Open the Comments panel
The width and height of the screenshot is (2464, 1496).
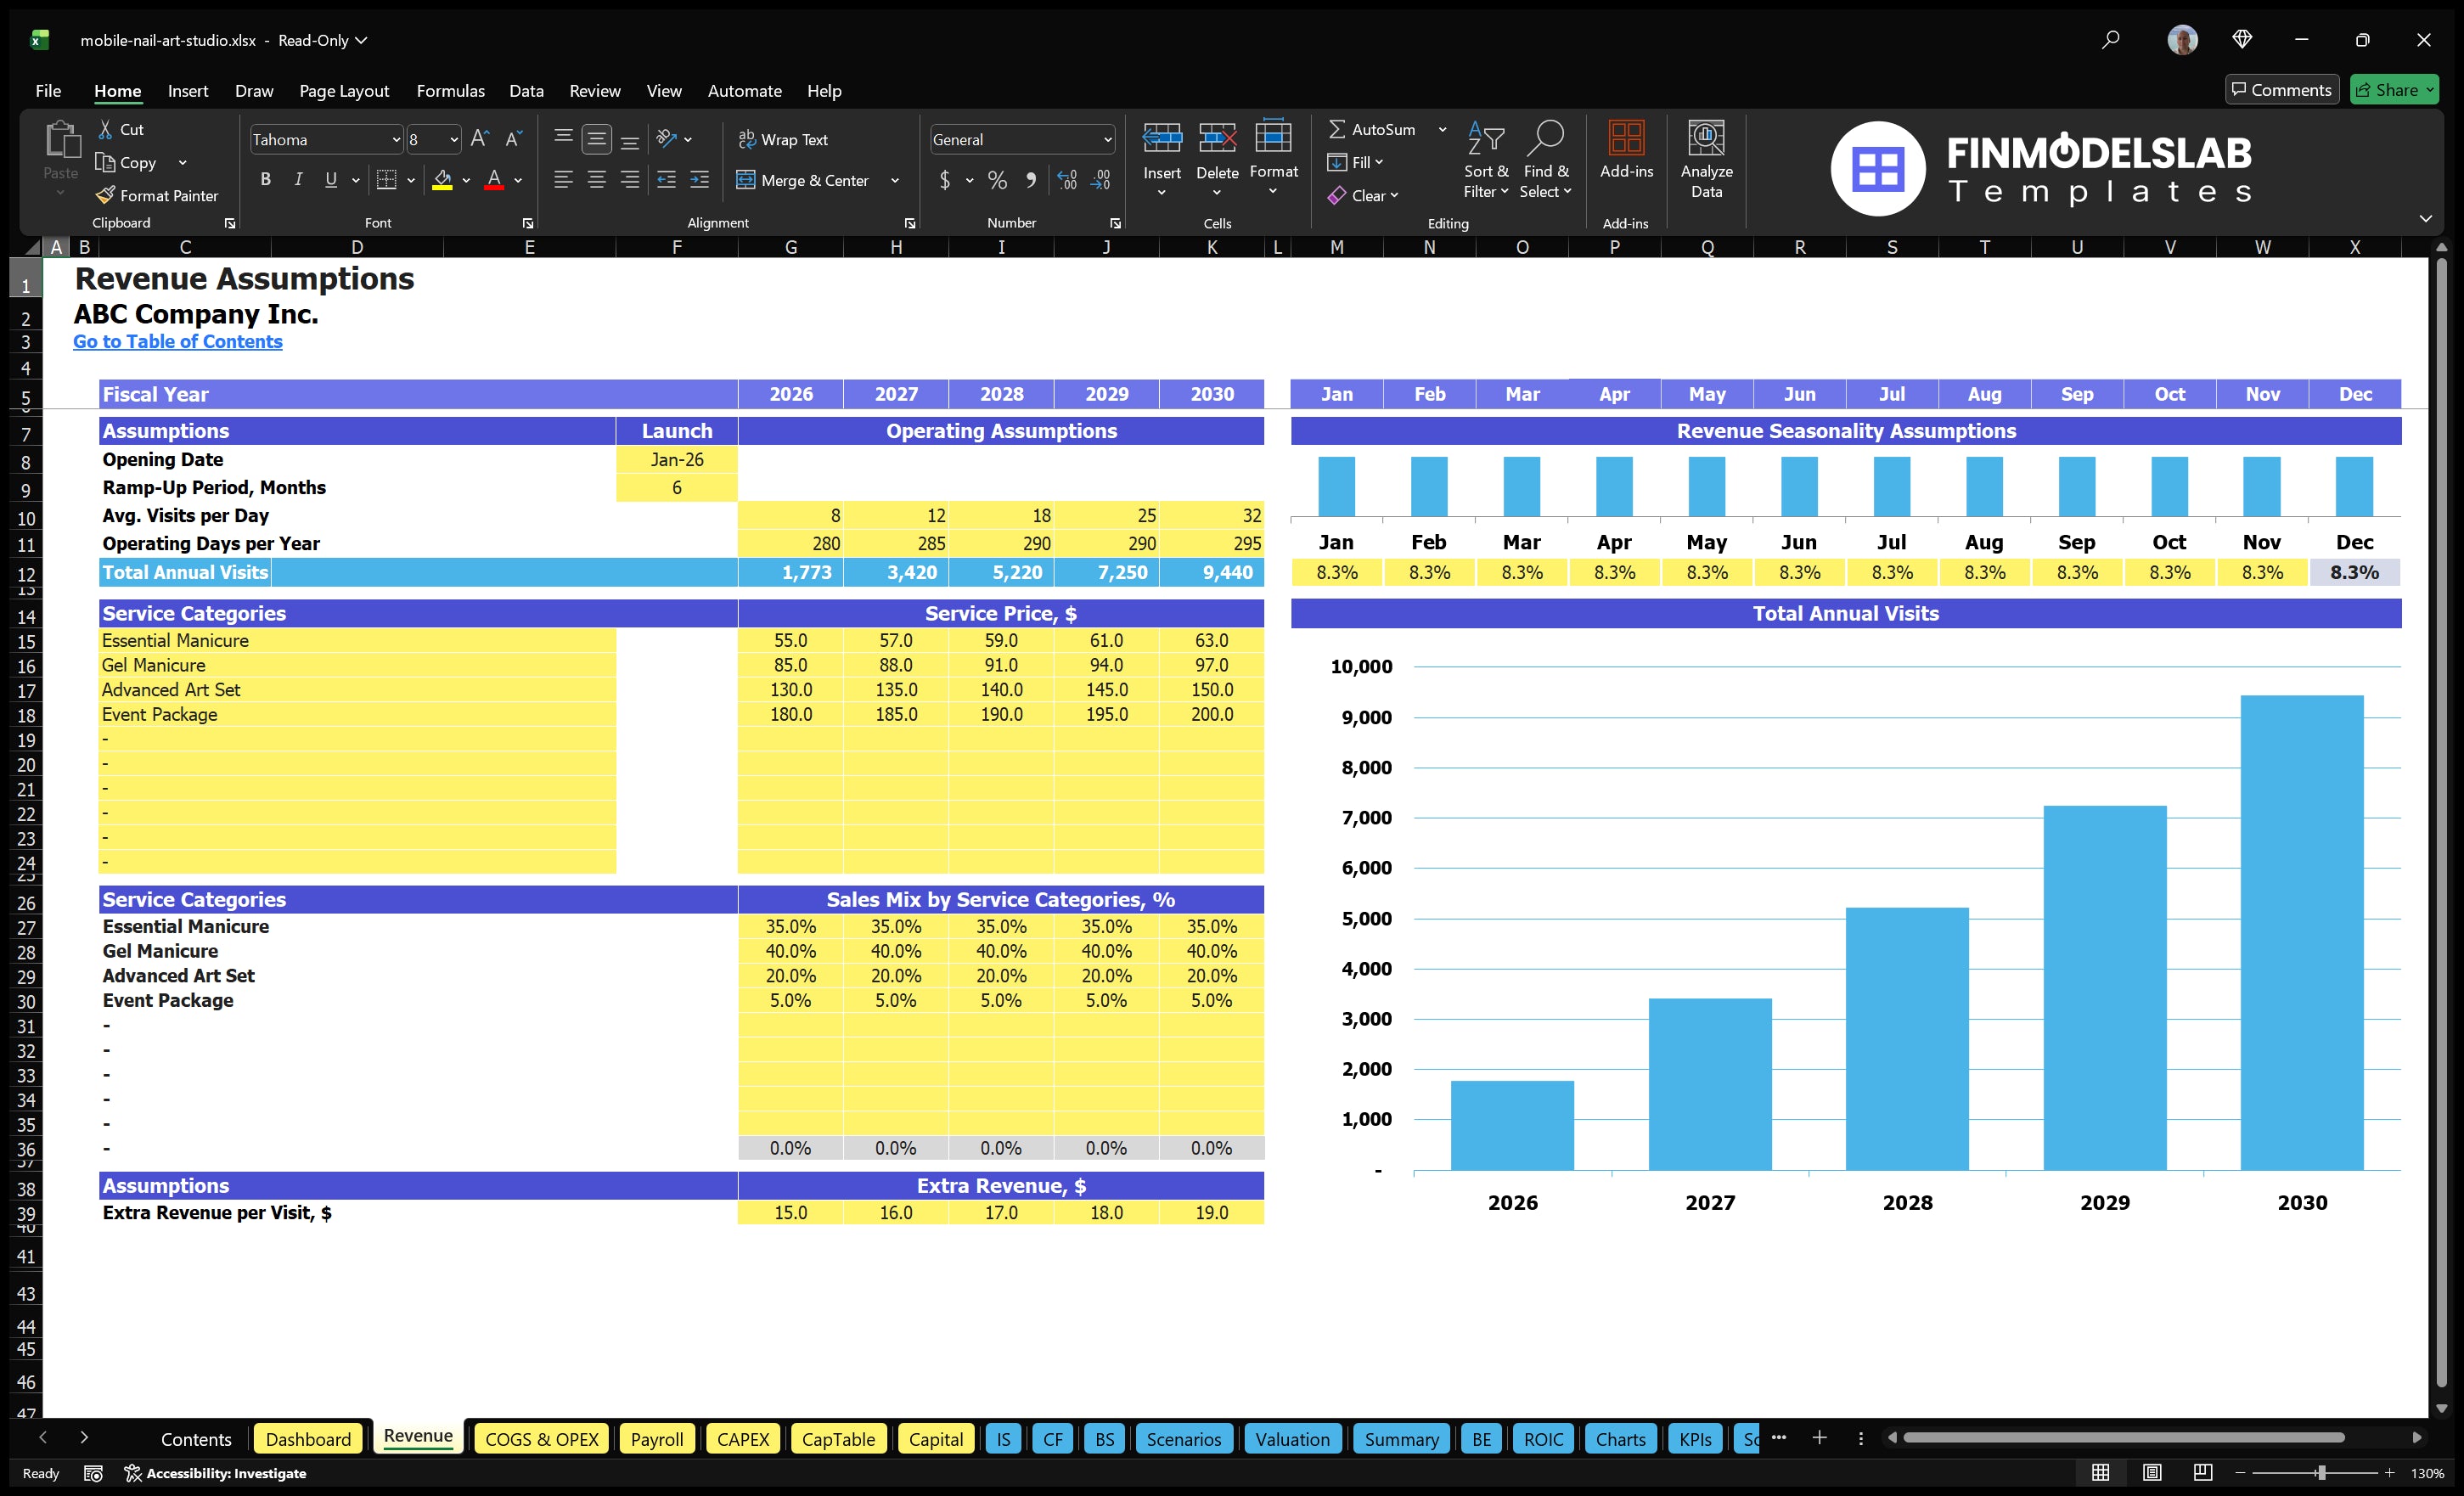2282,89
